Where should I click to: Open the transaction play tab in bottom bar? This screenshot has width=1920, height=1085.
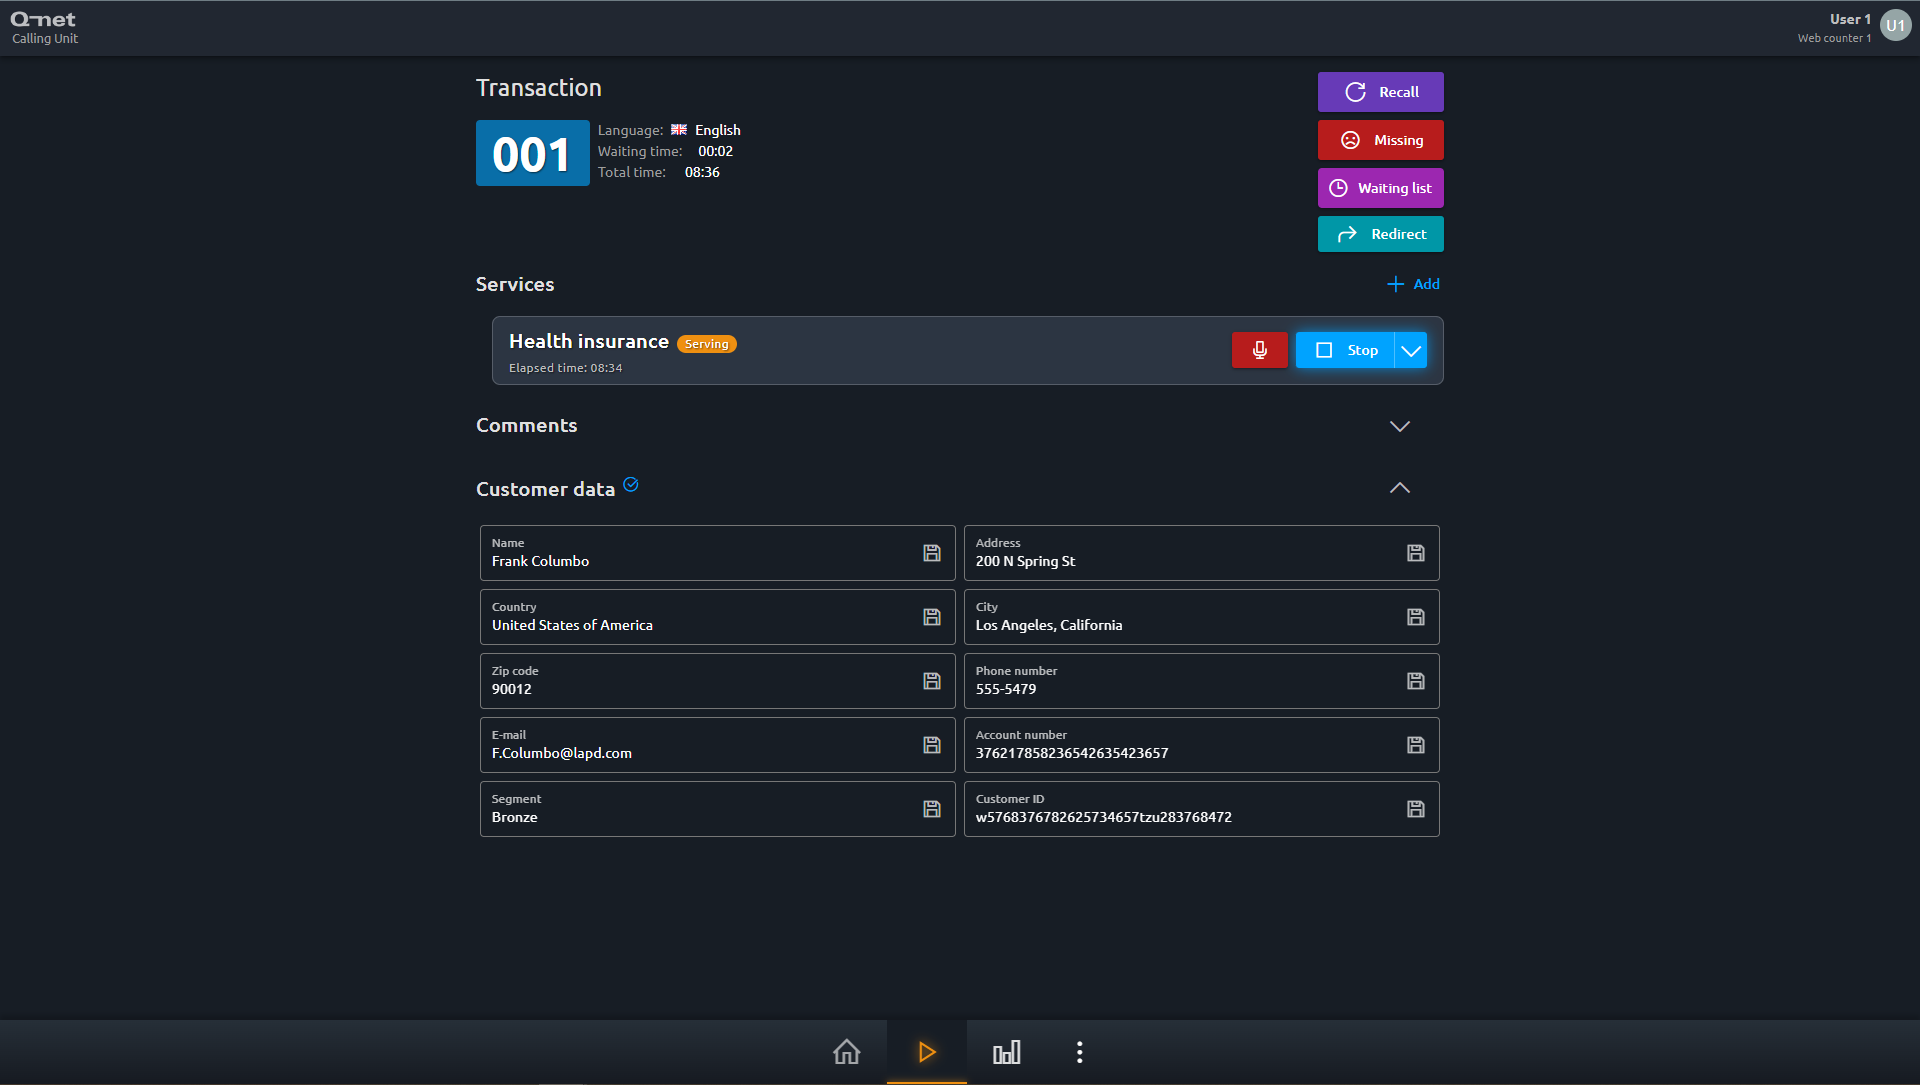[927, 1052]
